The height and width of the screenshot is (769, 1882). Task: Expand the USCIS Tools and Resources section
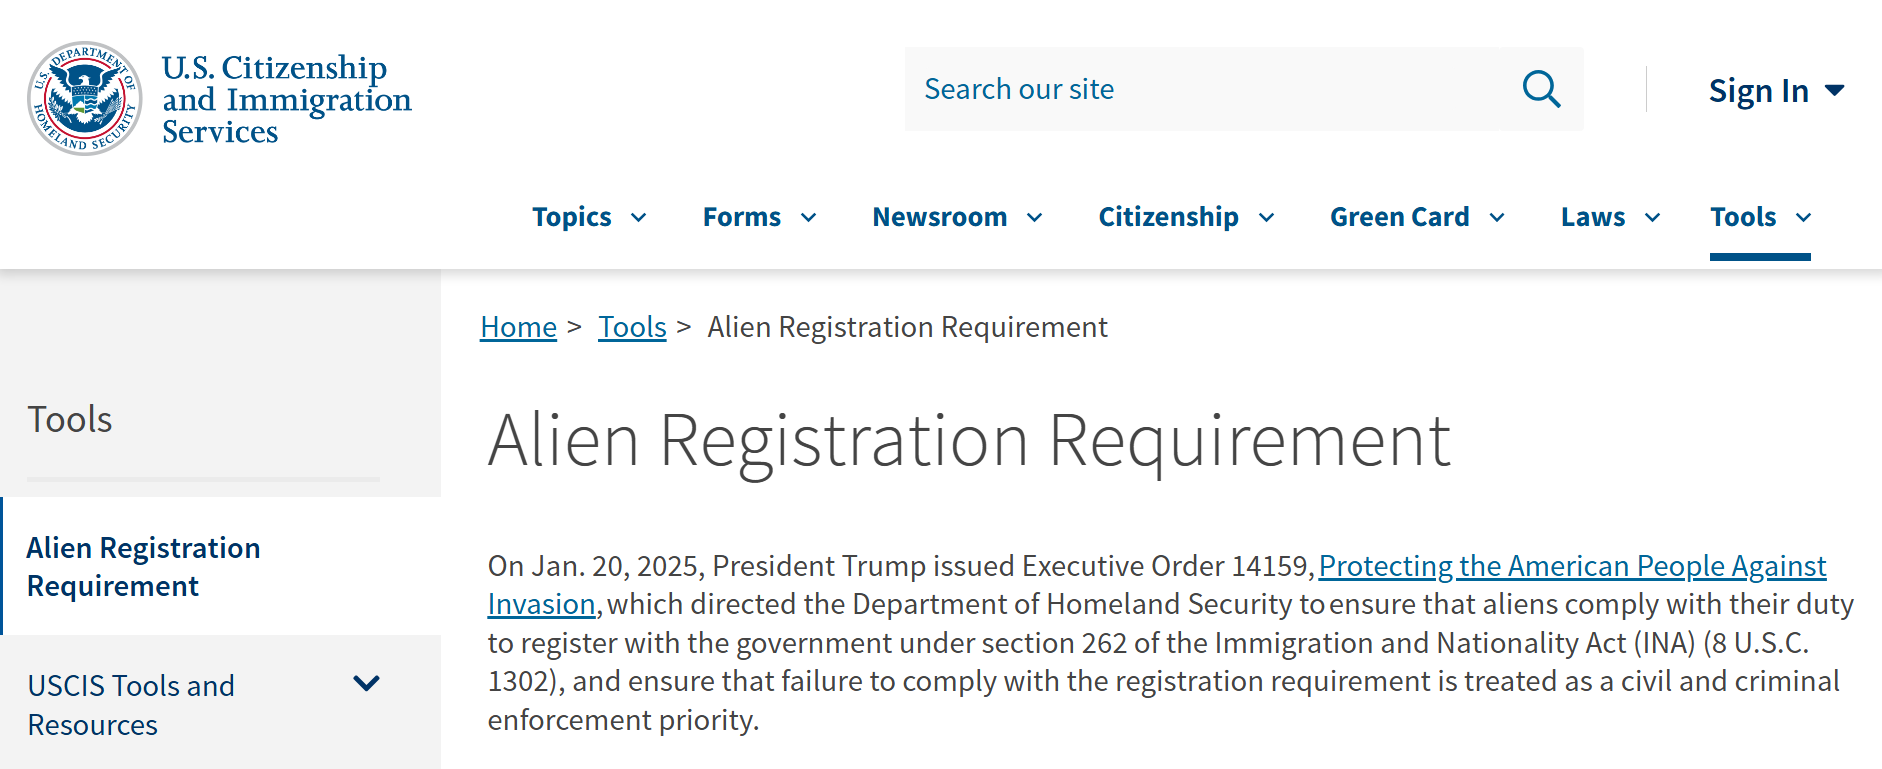[x=366, y=684]
